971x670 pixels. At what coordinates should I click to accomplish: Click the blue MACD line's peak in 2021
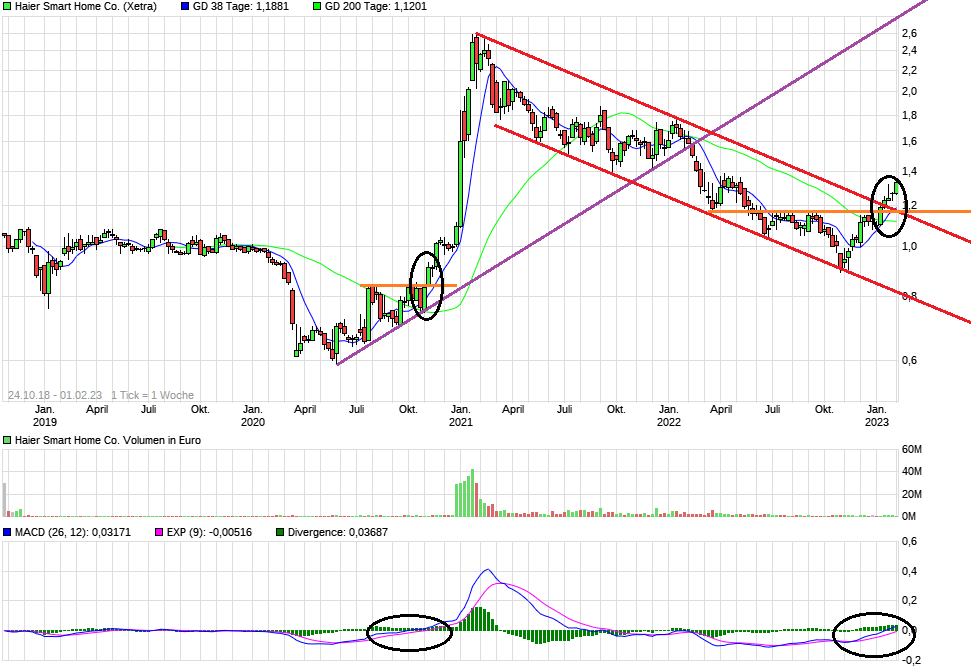point(487,570)
